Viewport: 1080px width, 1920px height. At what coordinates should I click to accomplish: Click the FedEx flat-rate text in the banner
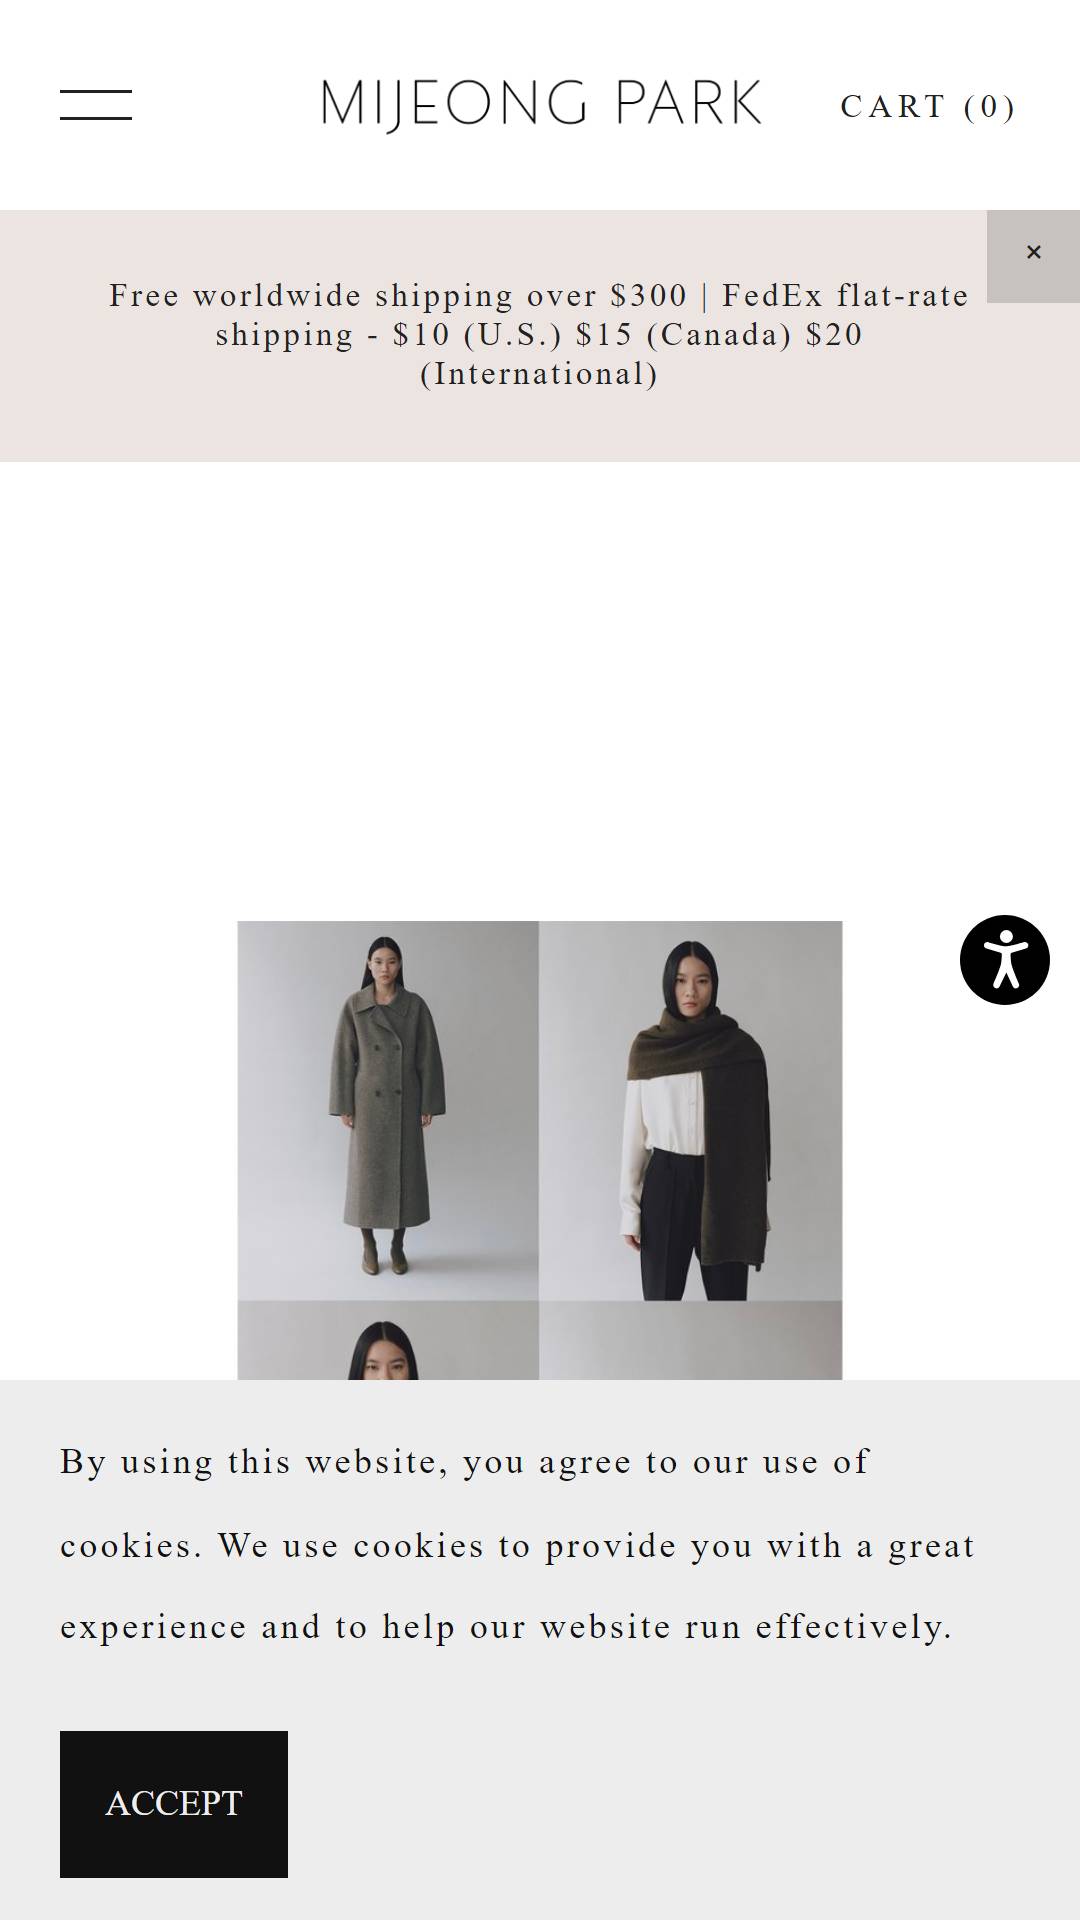845,296
